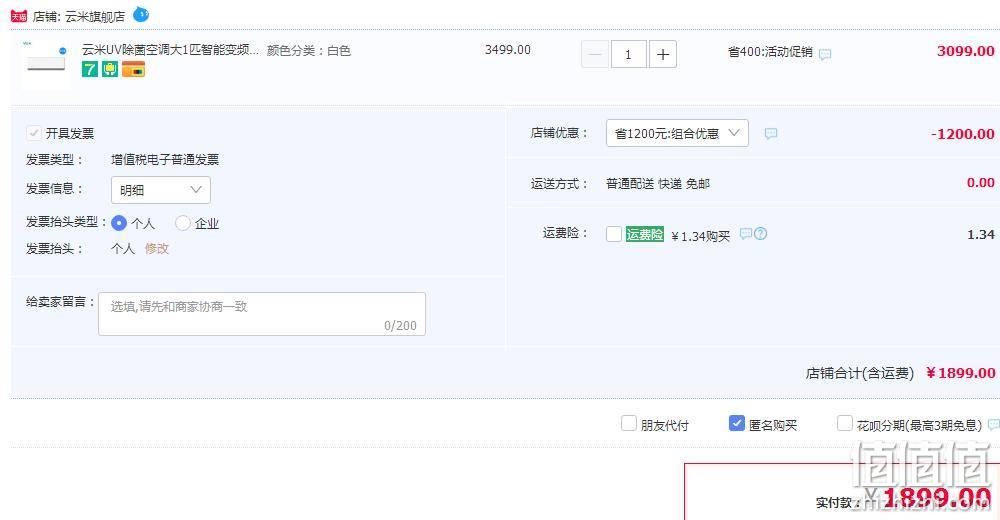Open info bubble next to 省400:活动促销
The image size is (1000, 520).
click(x=825, y=54)
